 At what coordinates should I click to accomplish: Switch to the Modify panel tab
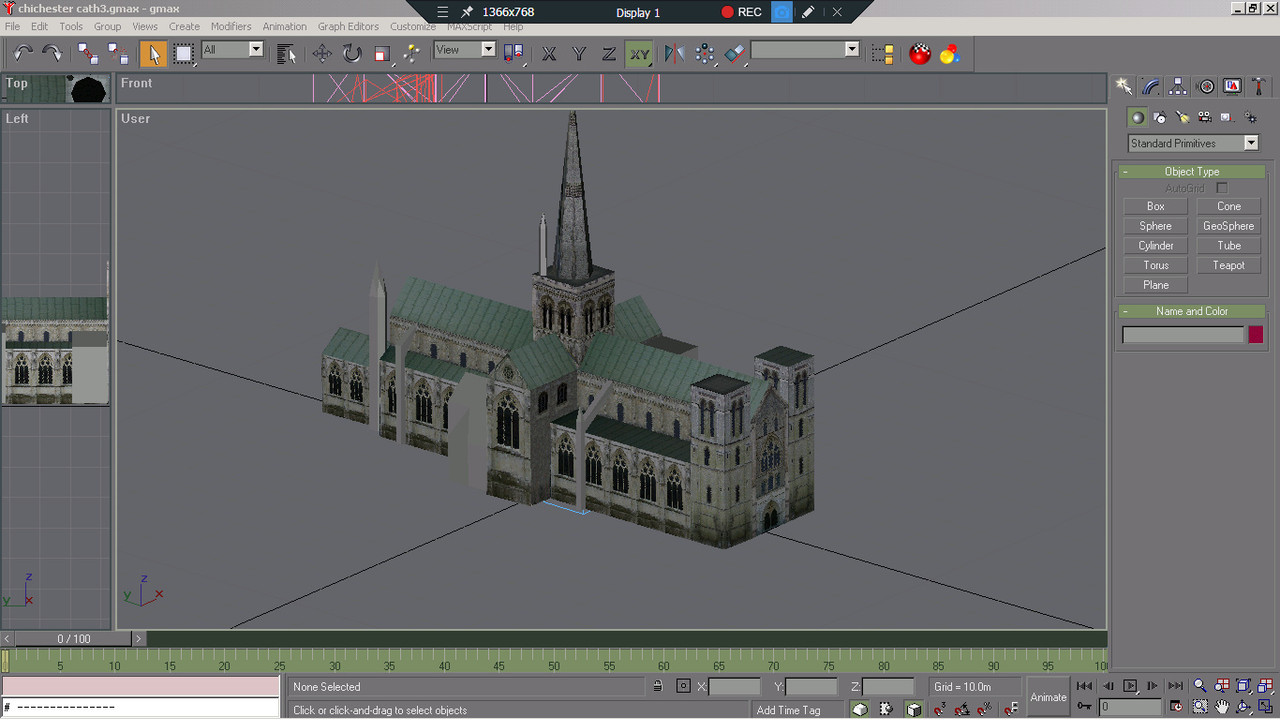(x=1151, y=87)
